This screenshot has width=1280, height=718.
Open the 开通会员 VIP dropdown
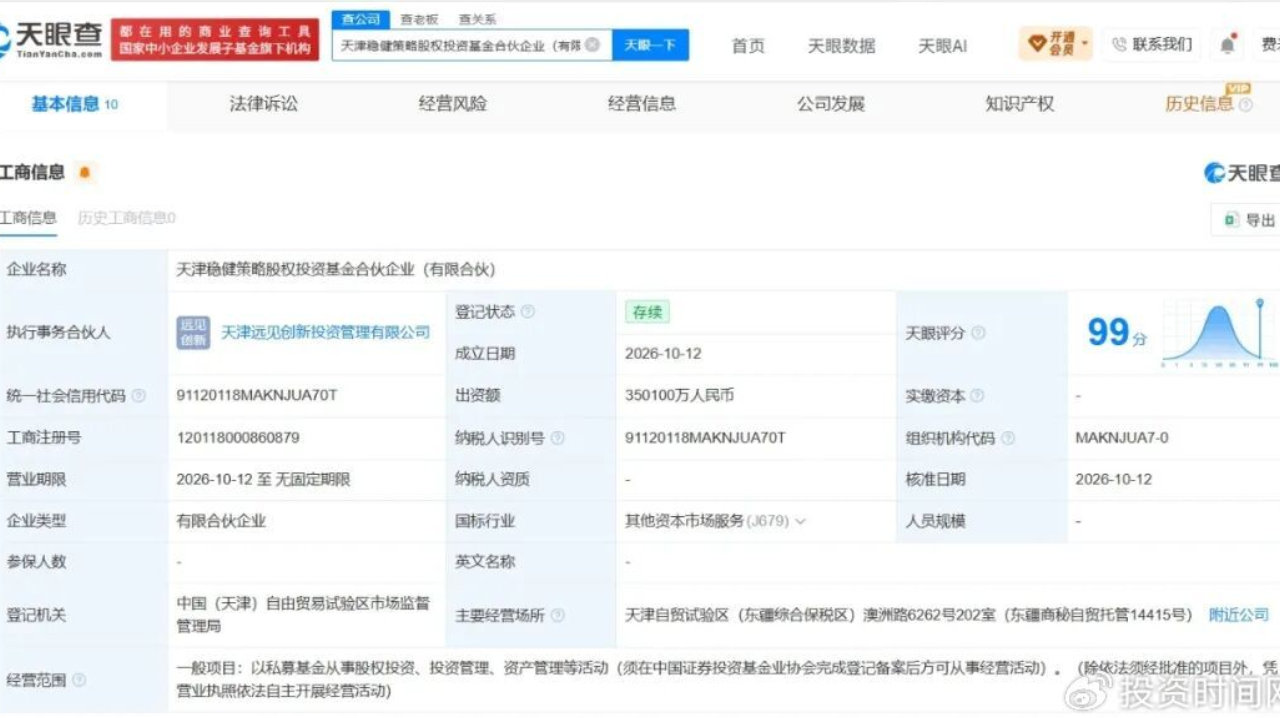tap(1056, 43)
